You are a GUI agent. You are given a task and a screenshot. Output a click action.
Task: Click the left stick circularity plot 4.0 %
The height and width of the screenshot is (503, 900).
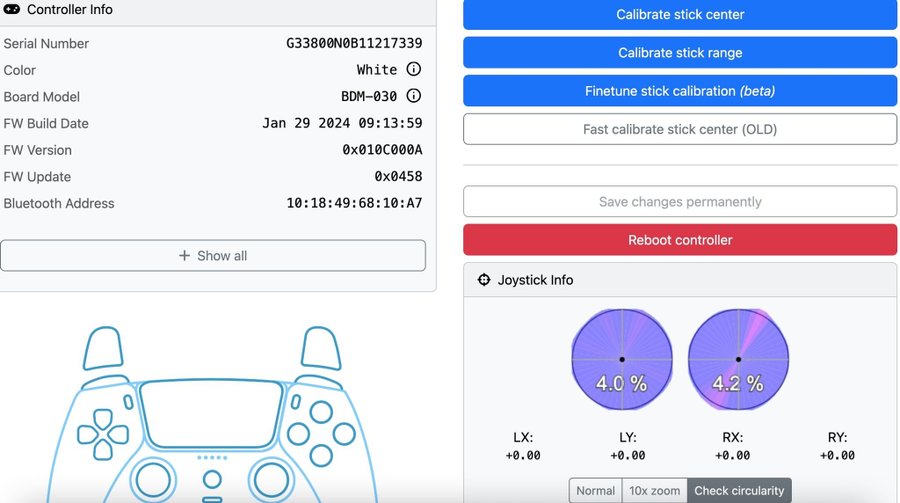coord(622,359)
